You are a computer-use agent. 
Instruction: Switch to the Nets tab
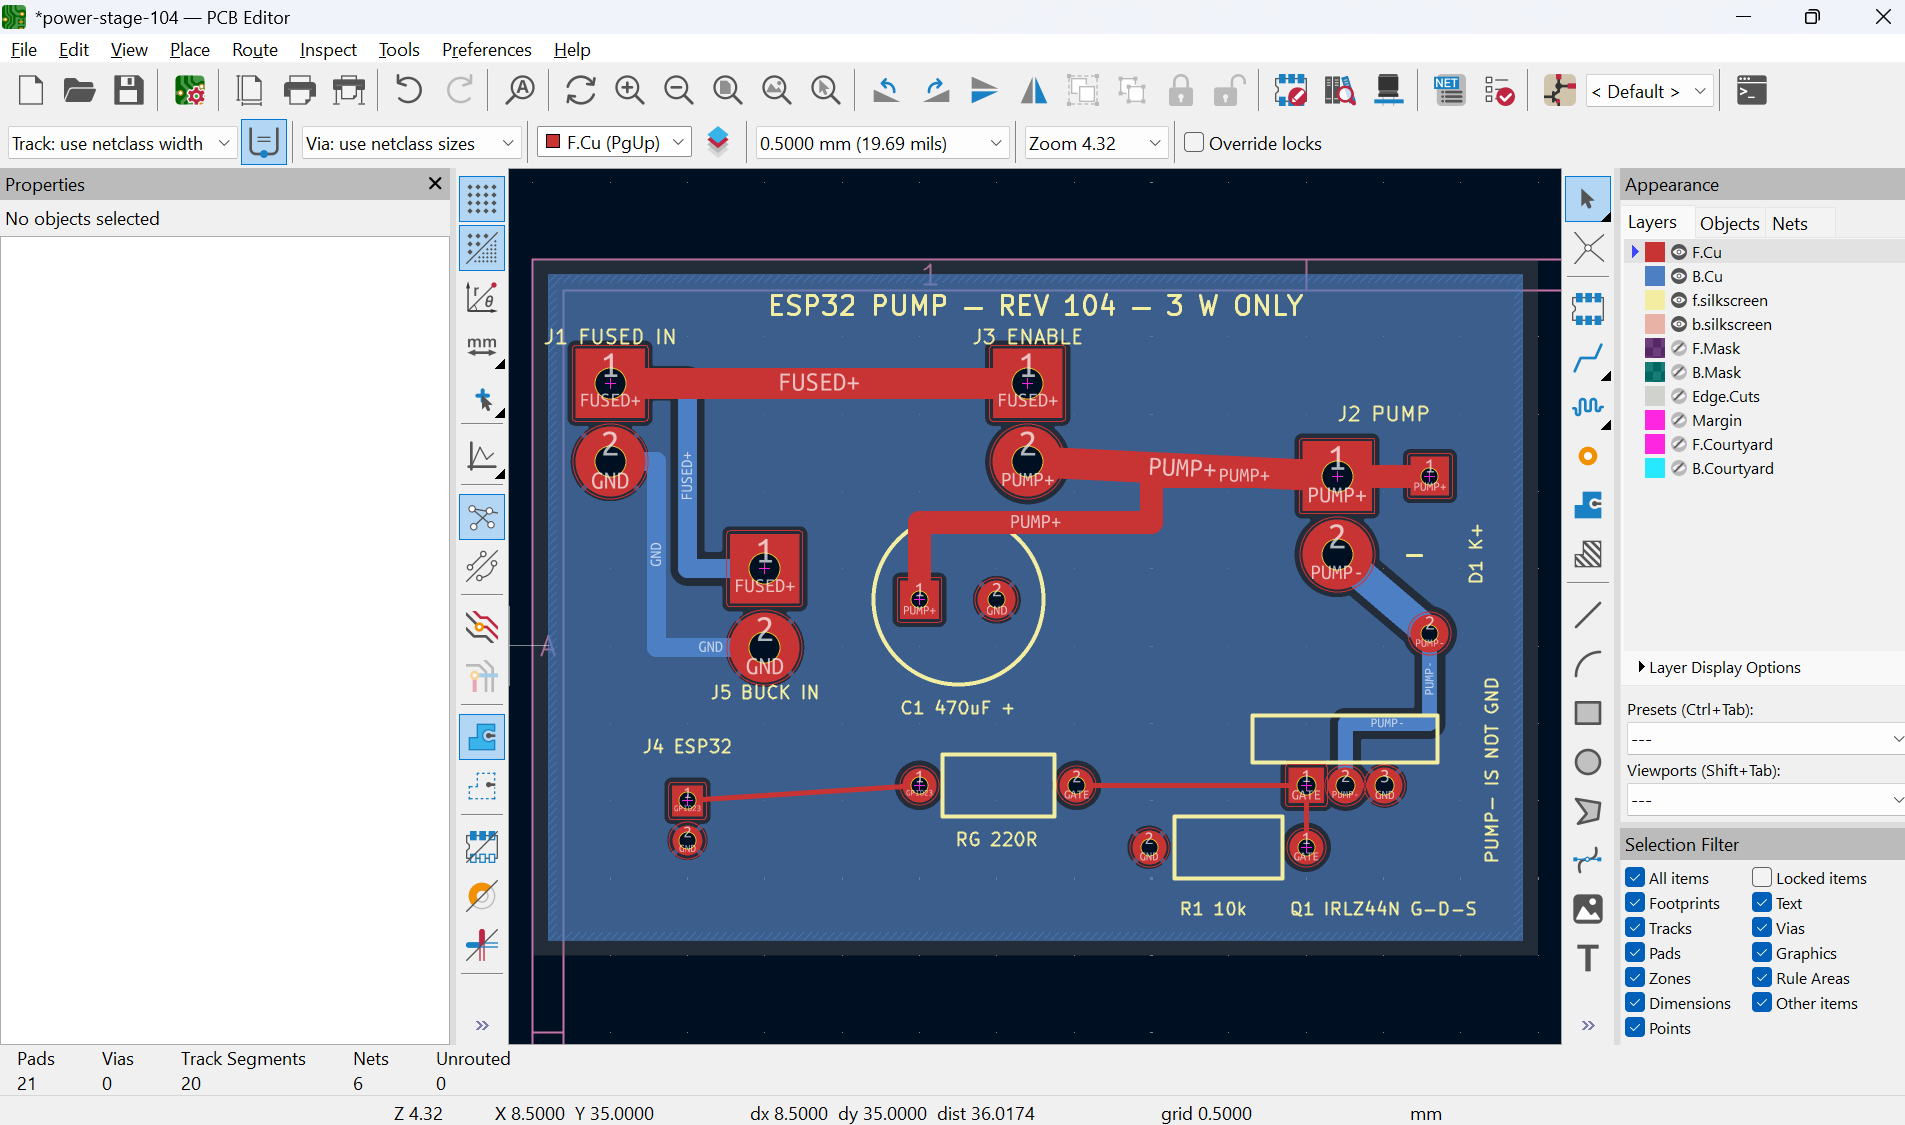pos(1789,223)
